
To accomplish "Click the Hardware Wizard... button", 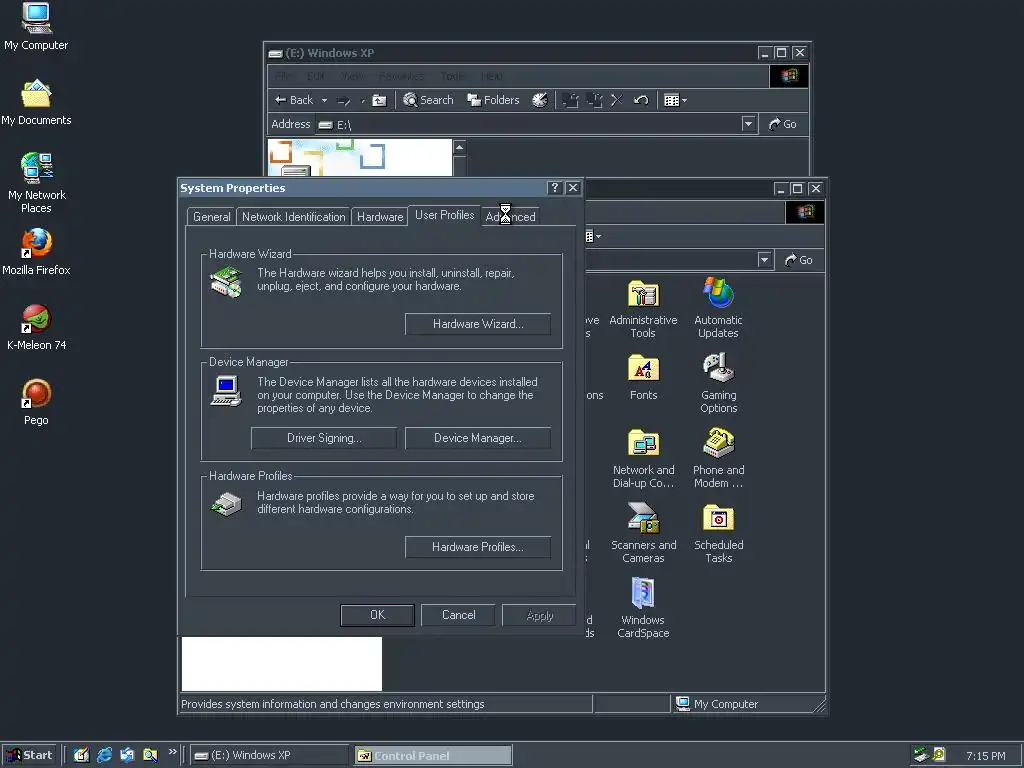I will pyautogui.click(x=478, y=324).
